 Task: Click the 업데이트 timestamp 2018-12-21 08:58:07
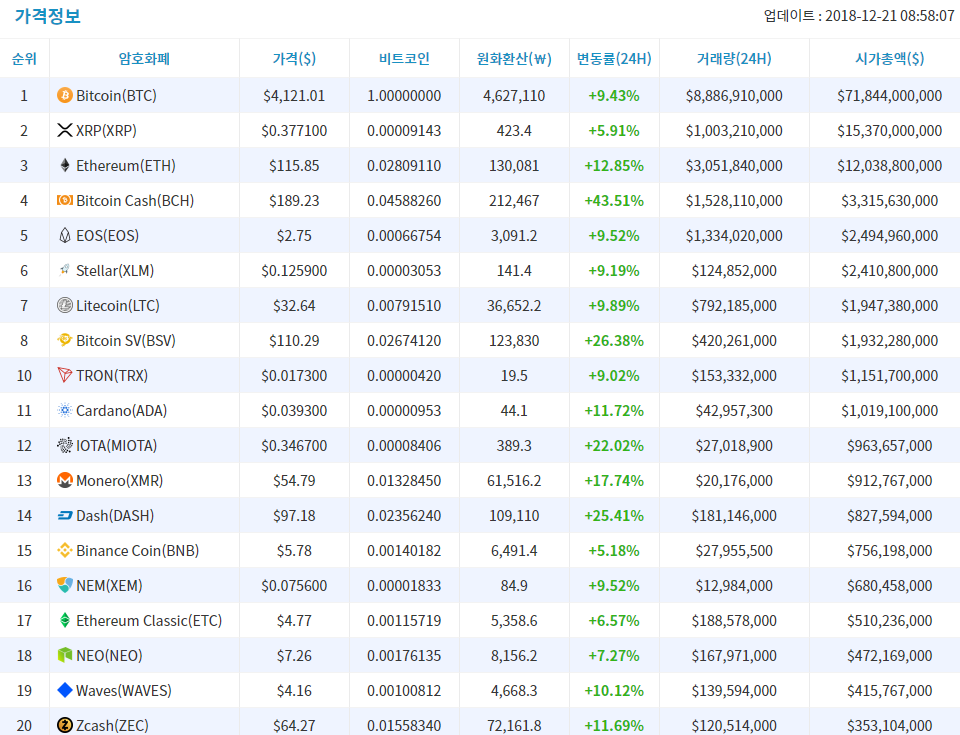(x=890, y=15)
